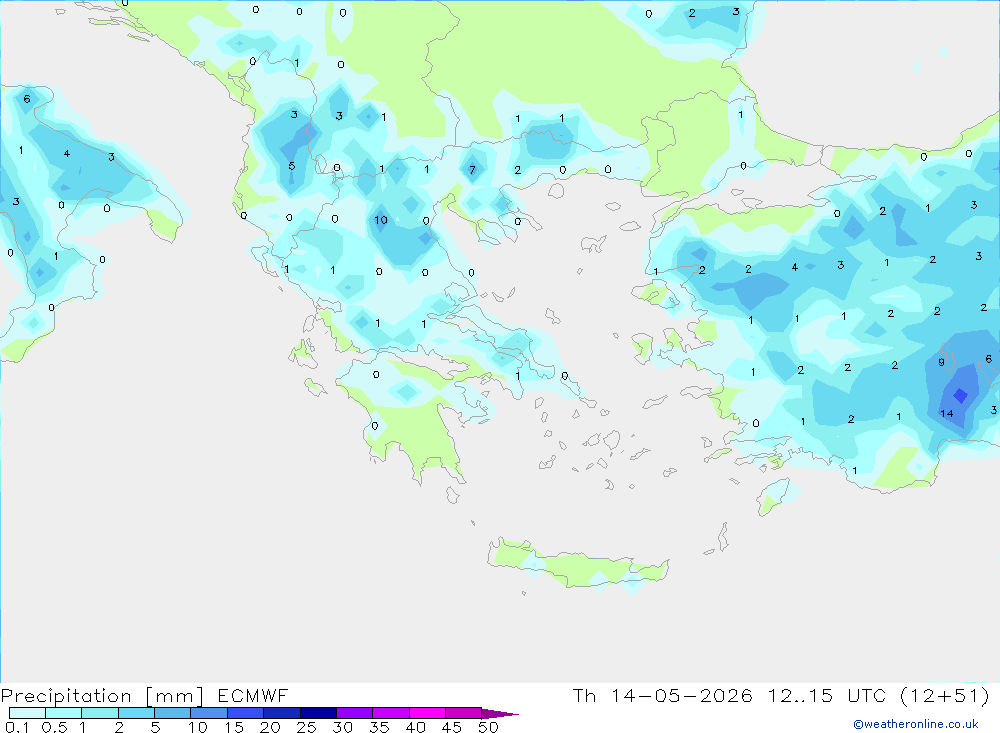This screenshot has width=1000, height=733.
Task: Click the '(12+51)' forecast offset text
Action: click(x=945, y=696)
